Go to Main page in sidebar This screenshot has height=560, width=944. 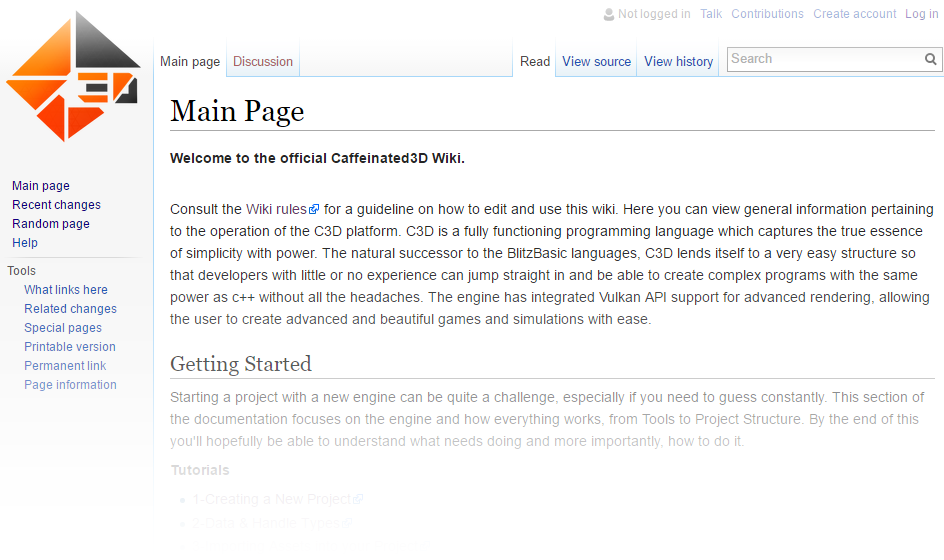(41, 185)
